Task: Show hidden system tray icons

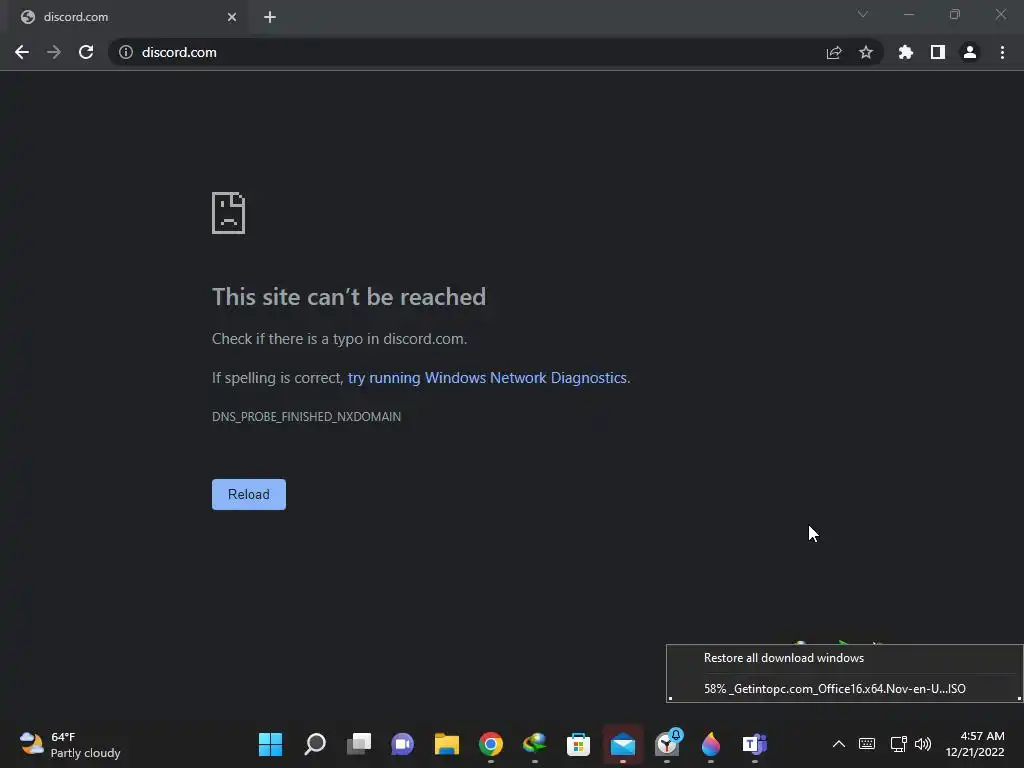Action: pyautogui.click(x=839, y=744)
